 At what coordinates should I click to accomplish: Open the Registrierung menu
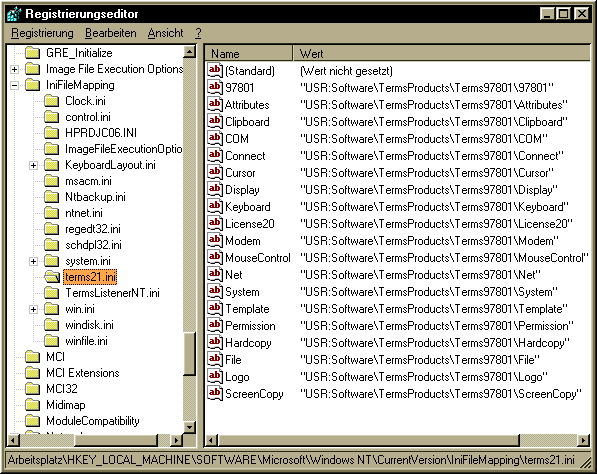[x=42, y=33]
